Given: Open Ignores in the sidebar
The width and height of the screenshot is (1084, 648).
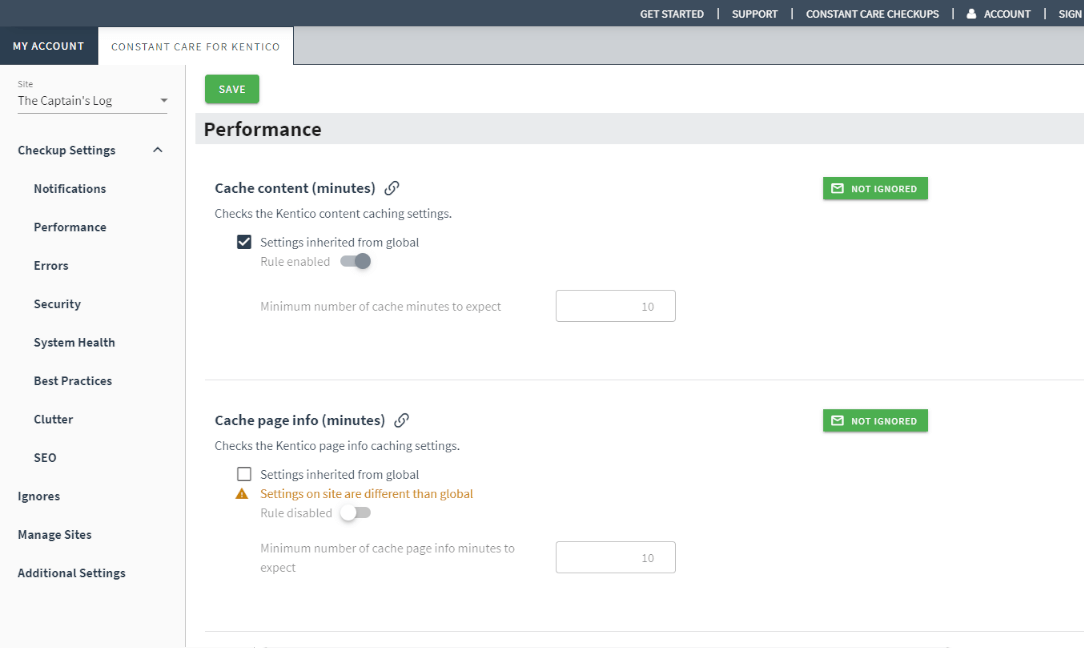Looking at the screenshot, I should (x=39, y=497).
